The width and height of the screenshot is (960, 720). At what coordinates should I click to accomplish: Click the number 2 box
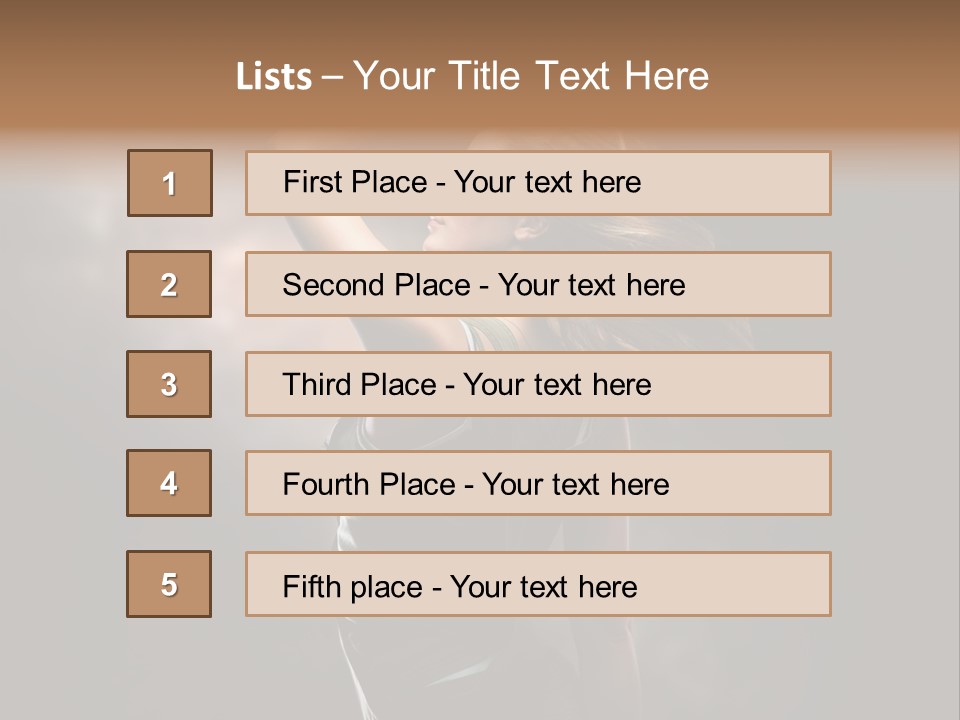coord(169,284)
